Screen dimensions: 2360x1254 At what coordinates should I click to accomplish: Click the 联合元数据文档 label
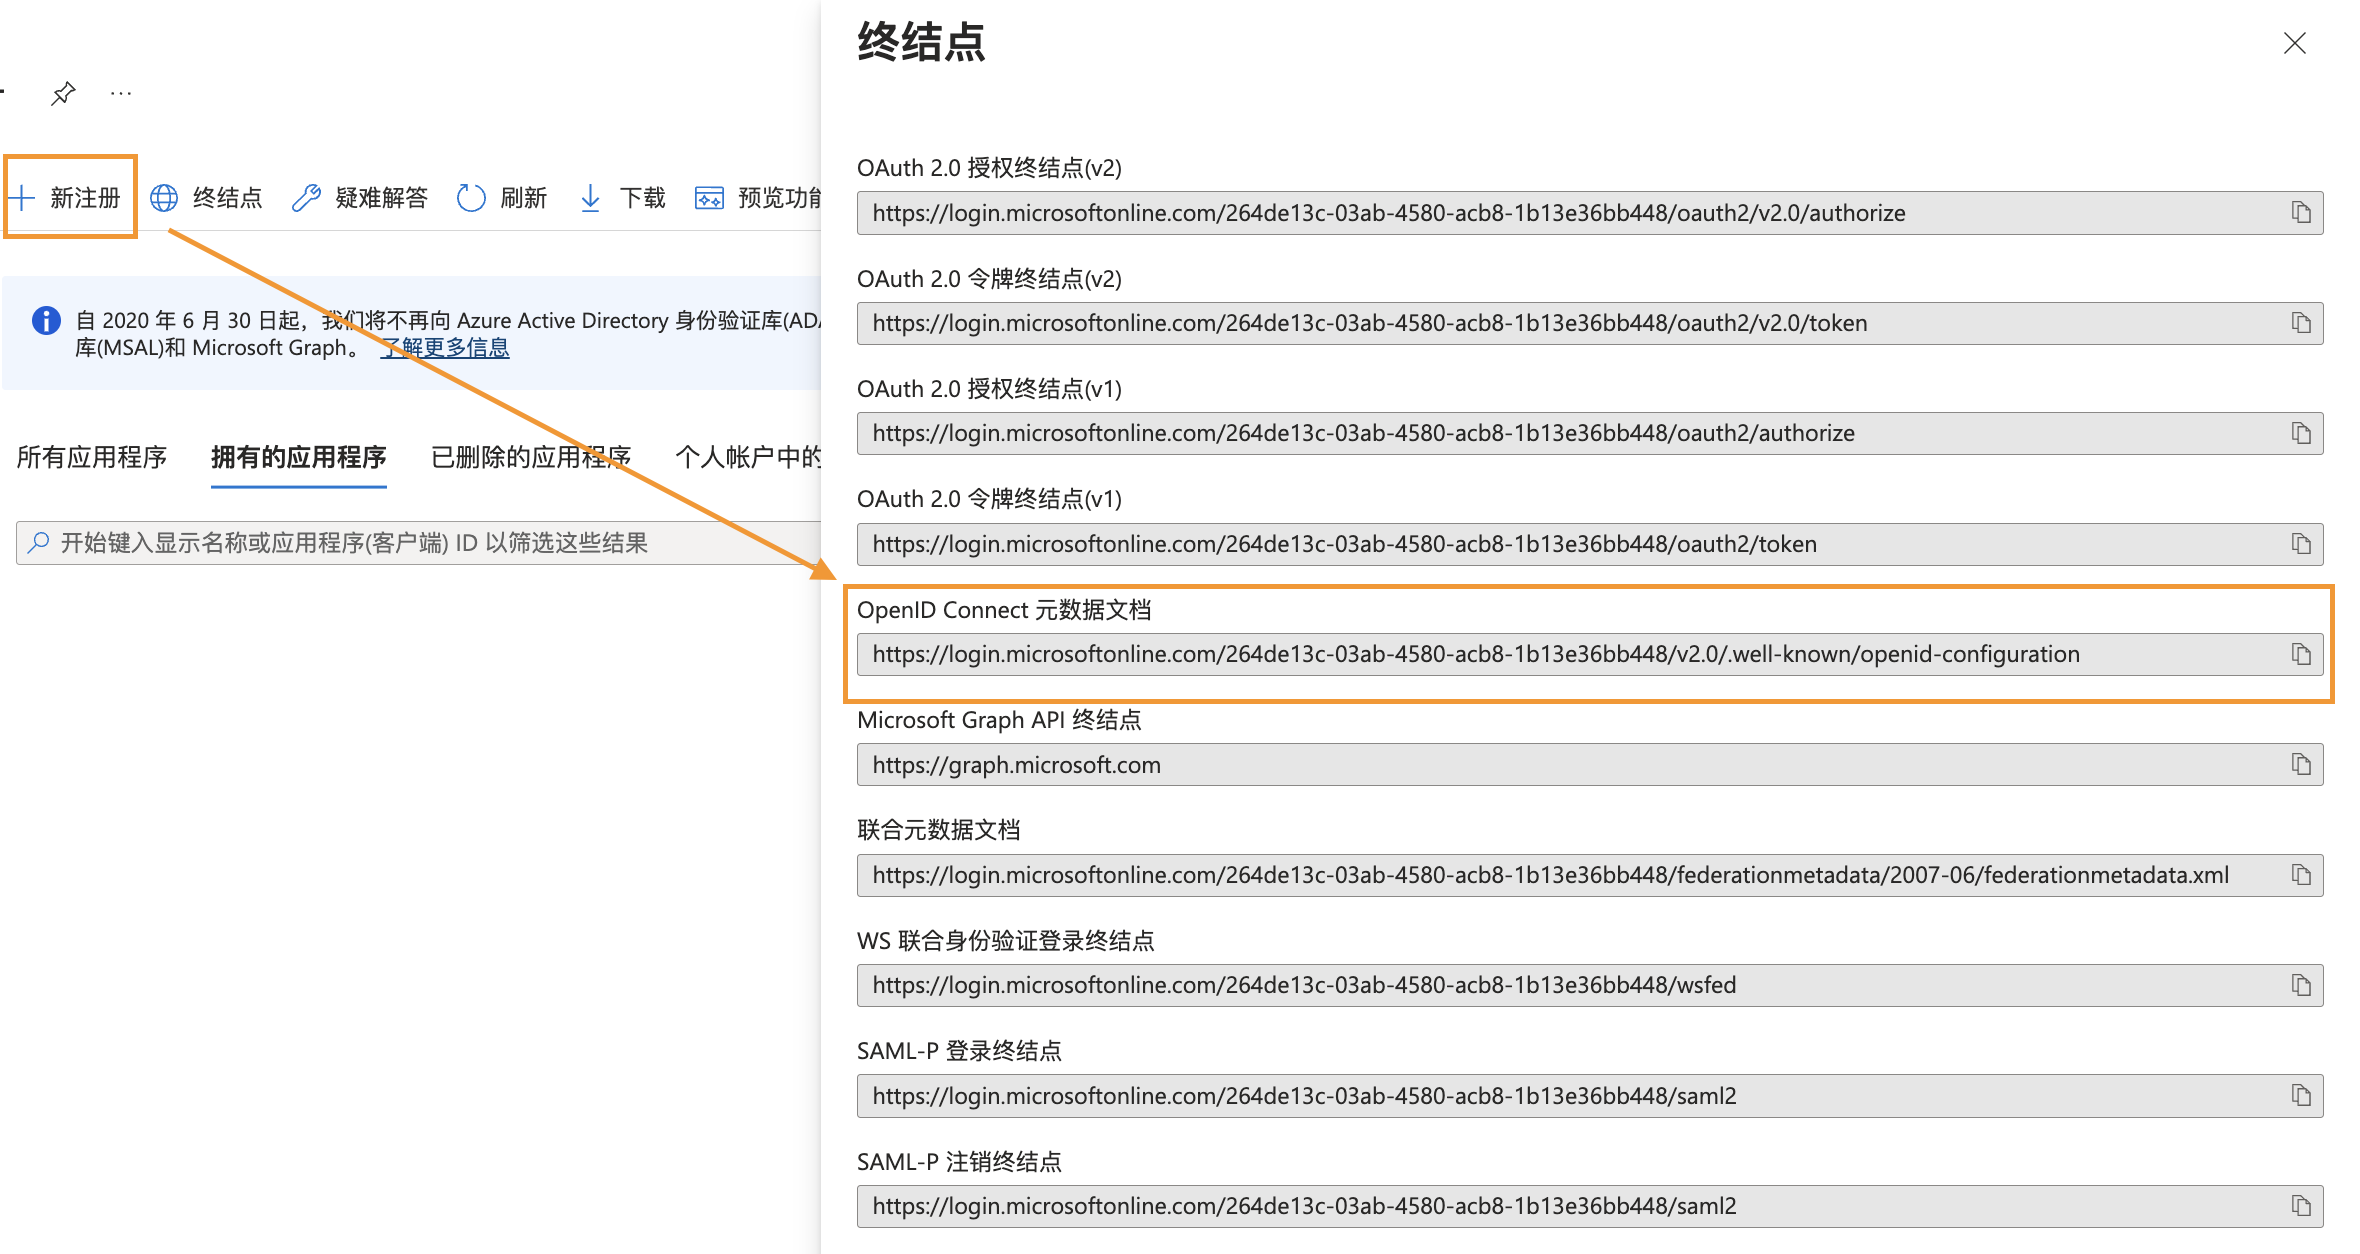click(x=939, y=830)
